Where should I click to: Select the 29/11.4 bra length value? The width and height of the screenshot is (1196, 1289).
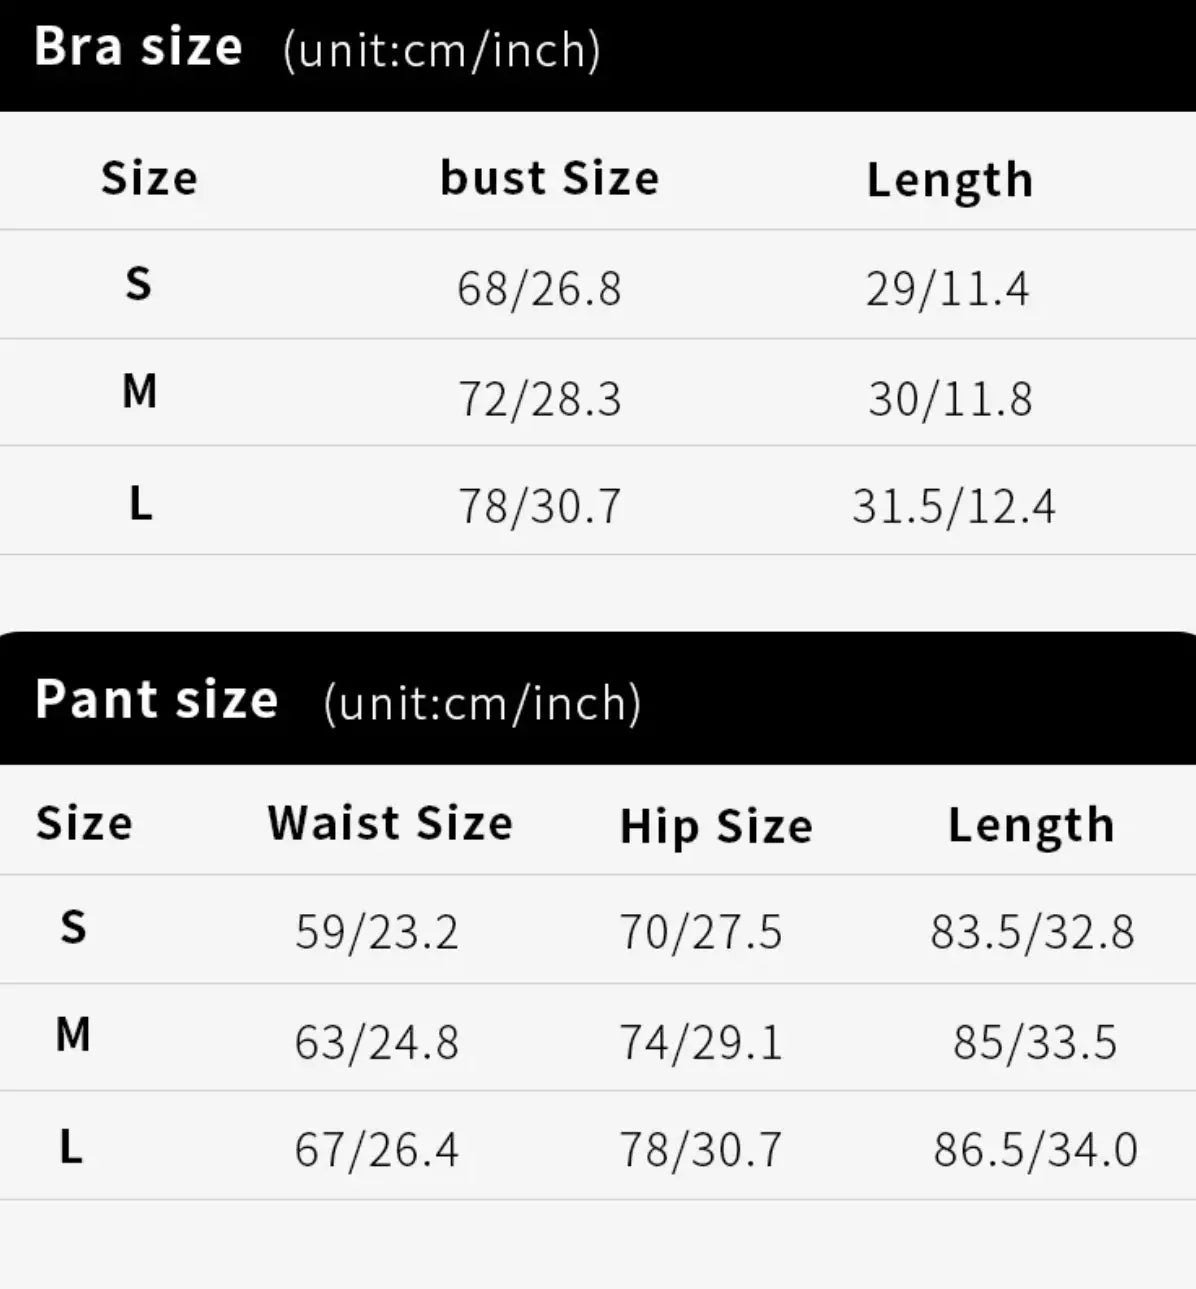click(x=947, y=289)
